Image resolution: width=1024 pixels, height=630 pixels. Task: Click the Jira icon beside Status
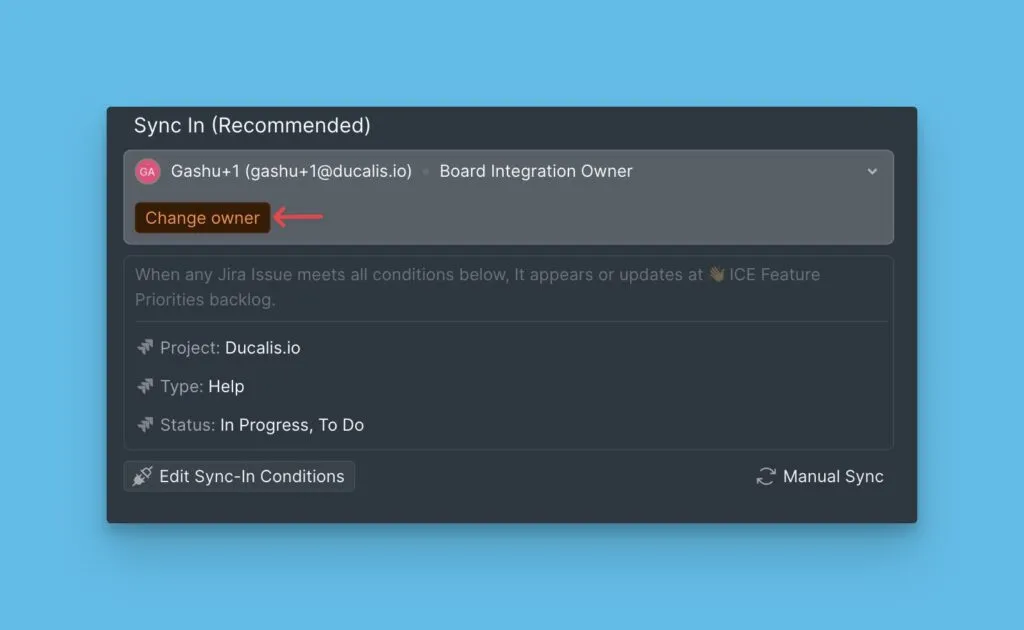[145, 425]
